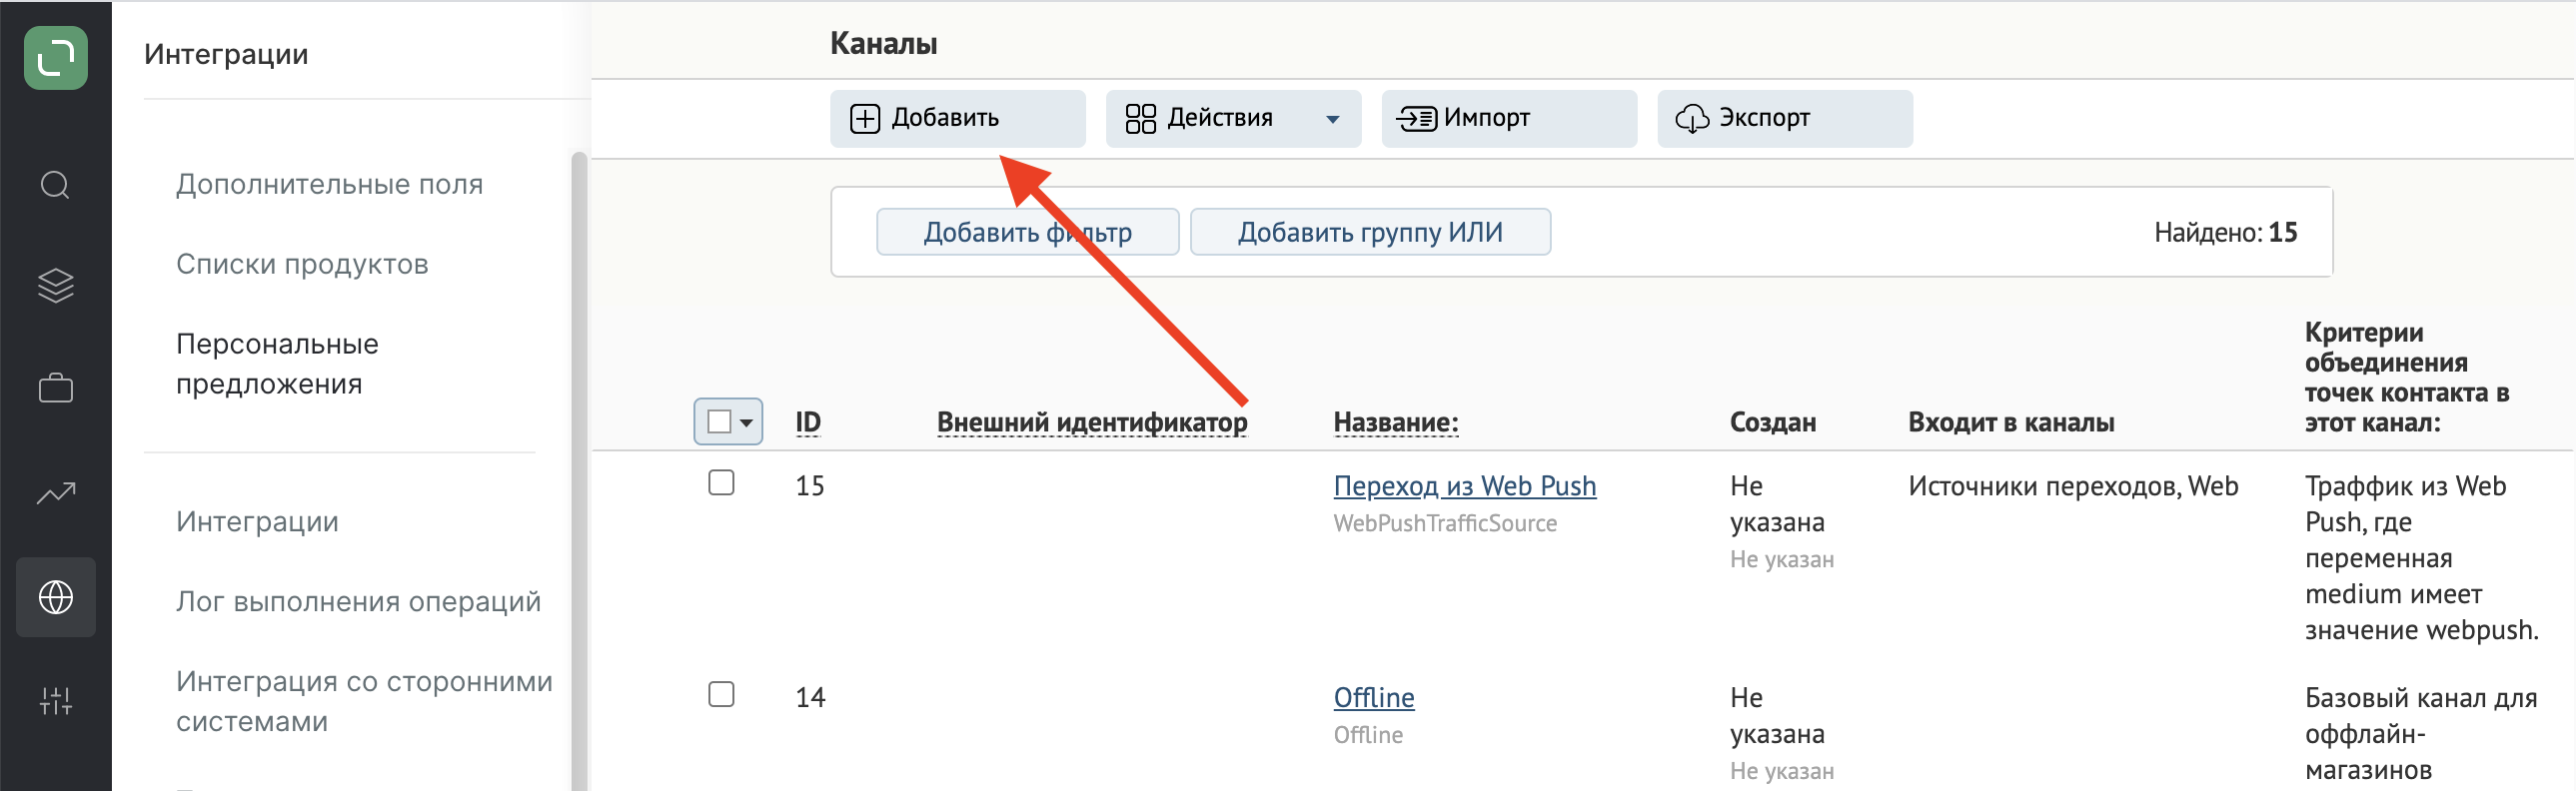
Task: Open the select-all checkbox dropdown arrow
Action: click(x=746, y=422)
